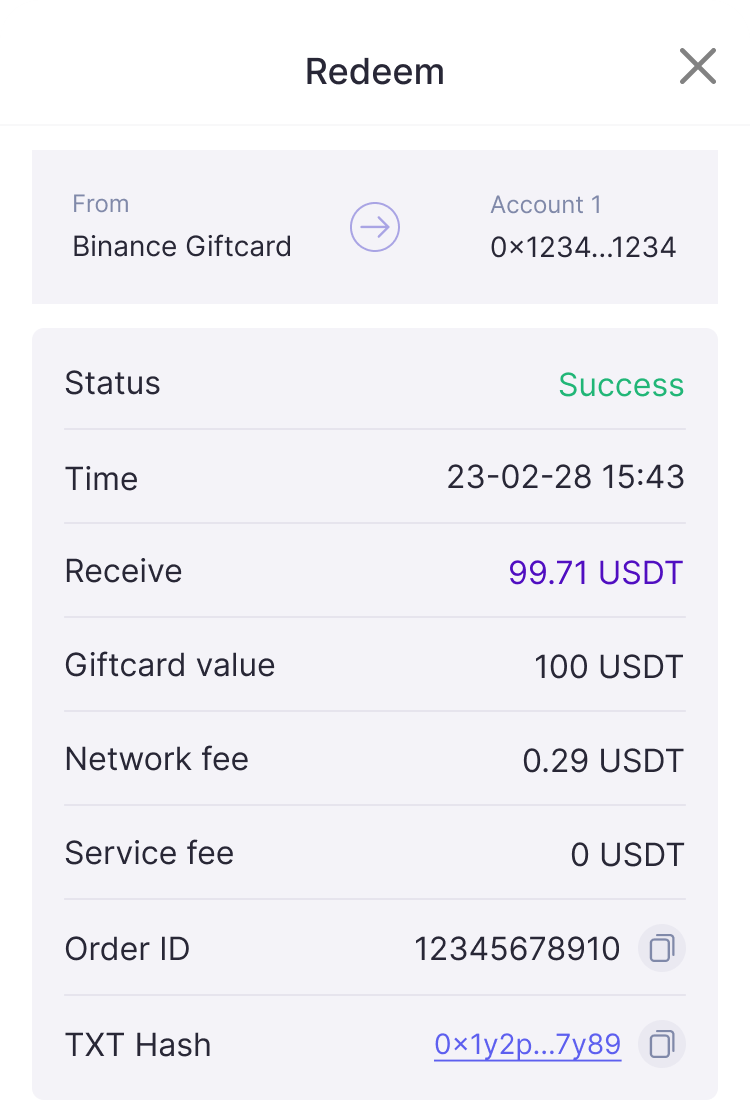
Task: Click the 0×1234...1234 wallet address
Action: click(583, 247)
